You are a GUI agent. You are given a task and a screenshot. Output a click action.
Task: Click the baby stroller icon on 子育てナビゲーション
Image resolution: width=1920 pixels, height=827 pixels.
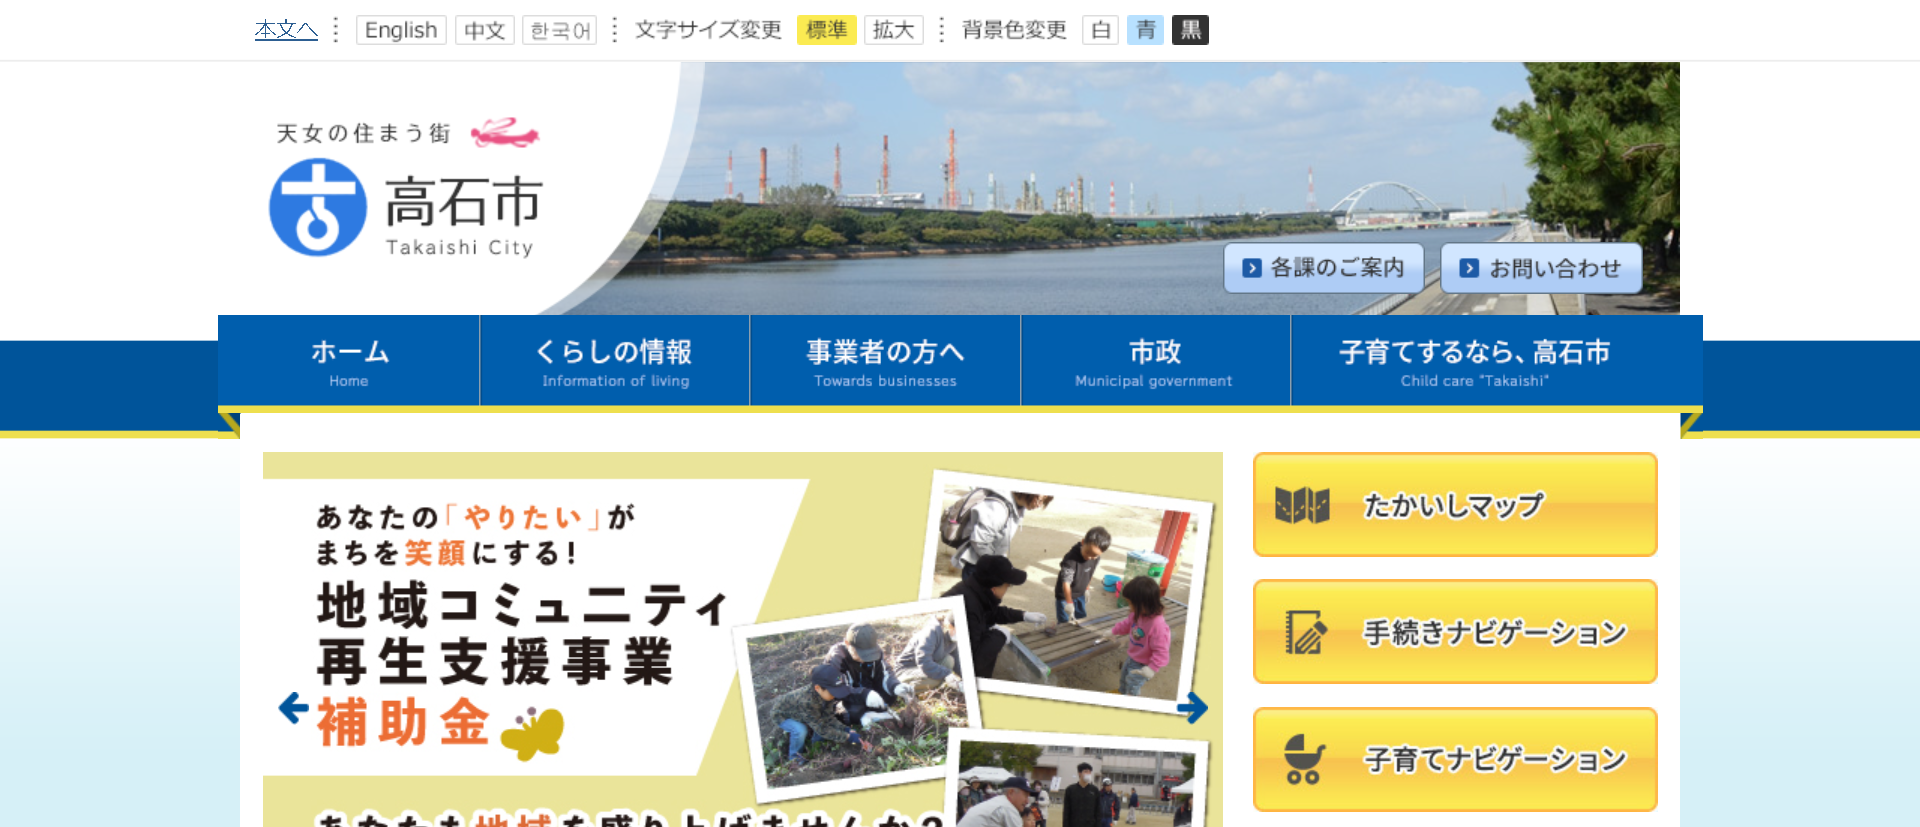1304,759
